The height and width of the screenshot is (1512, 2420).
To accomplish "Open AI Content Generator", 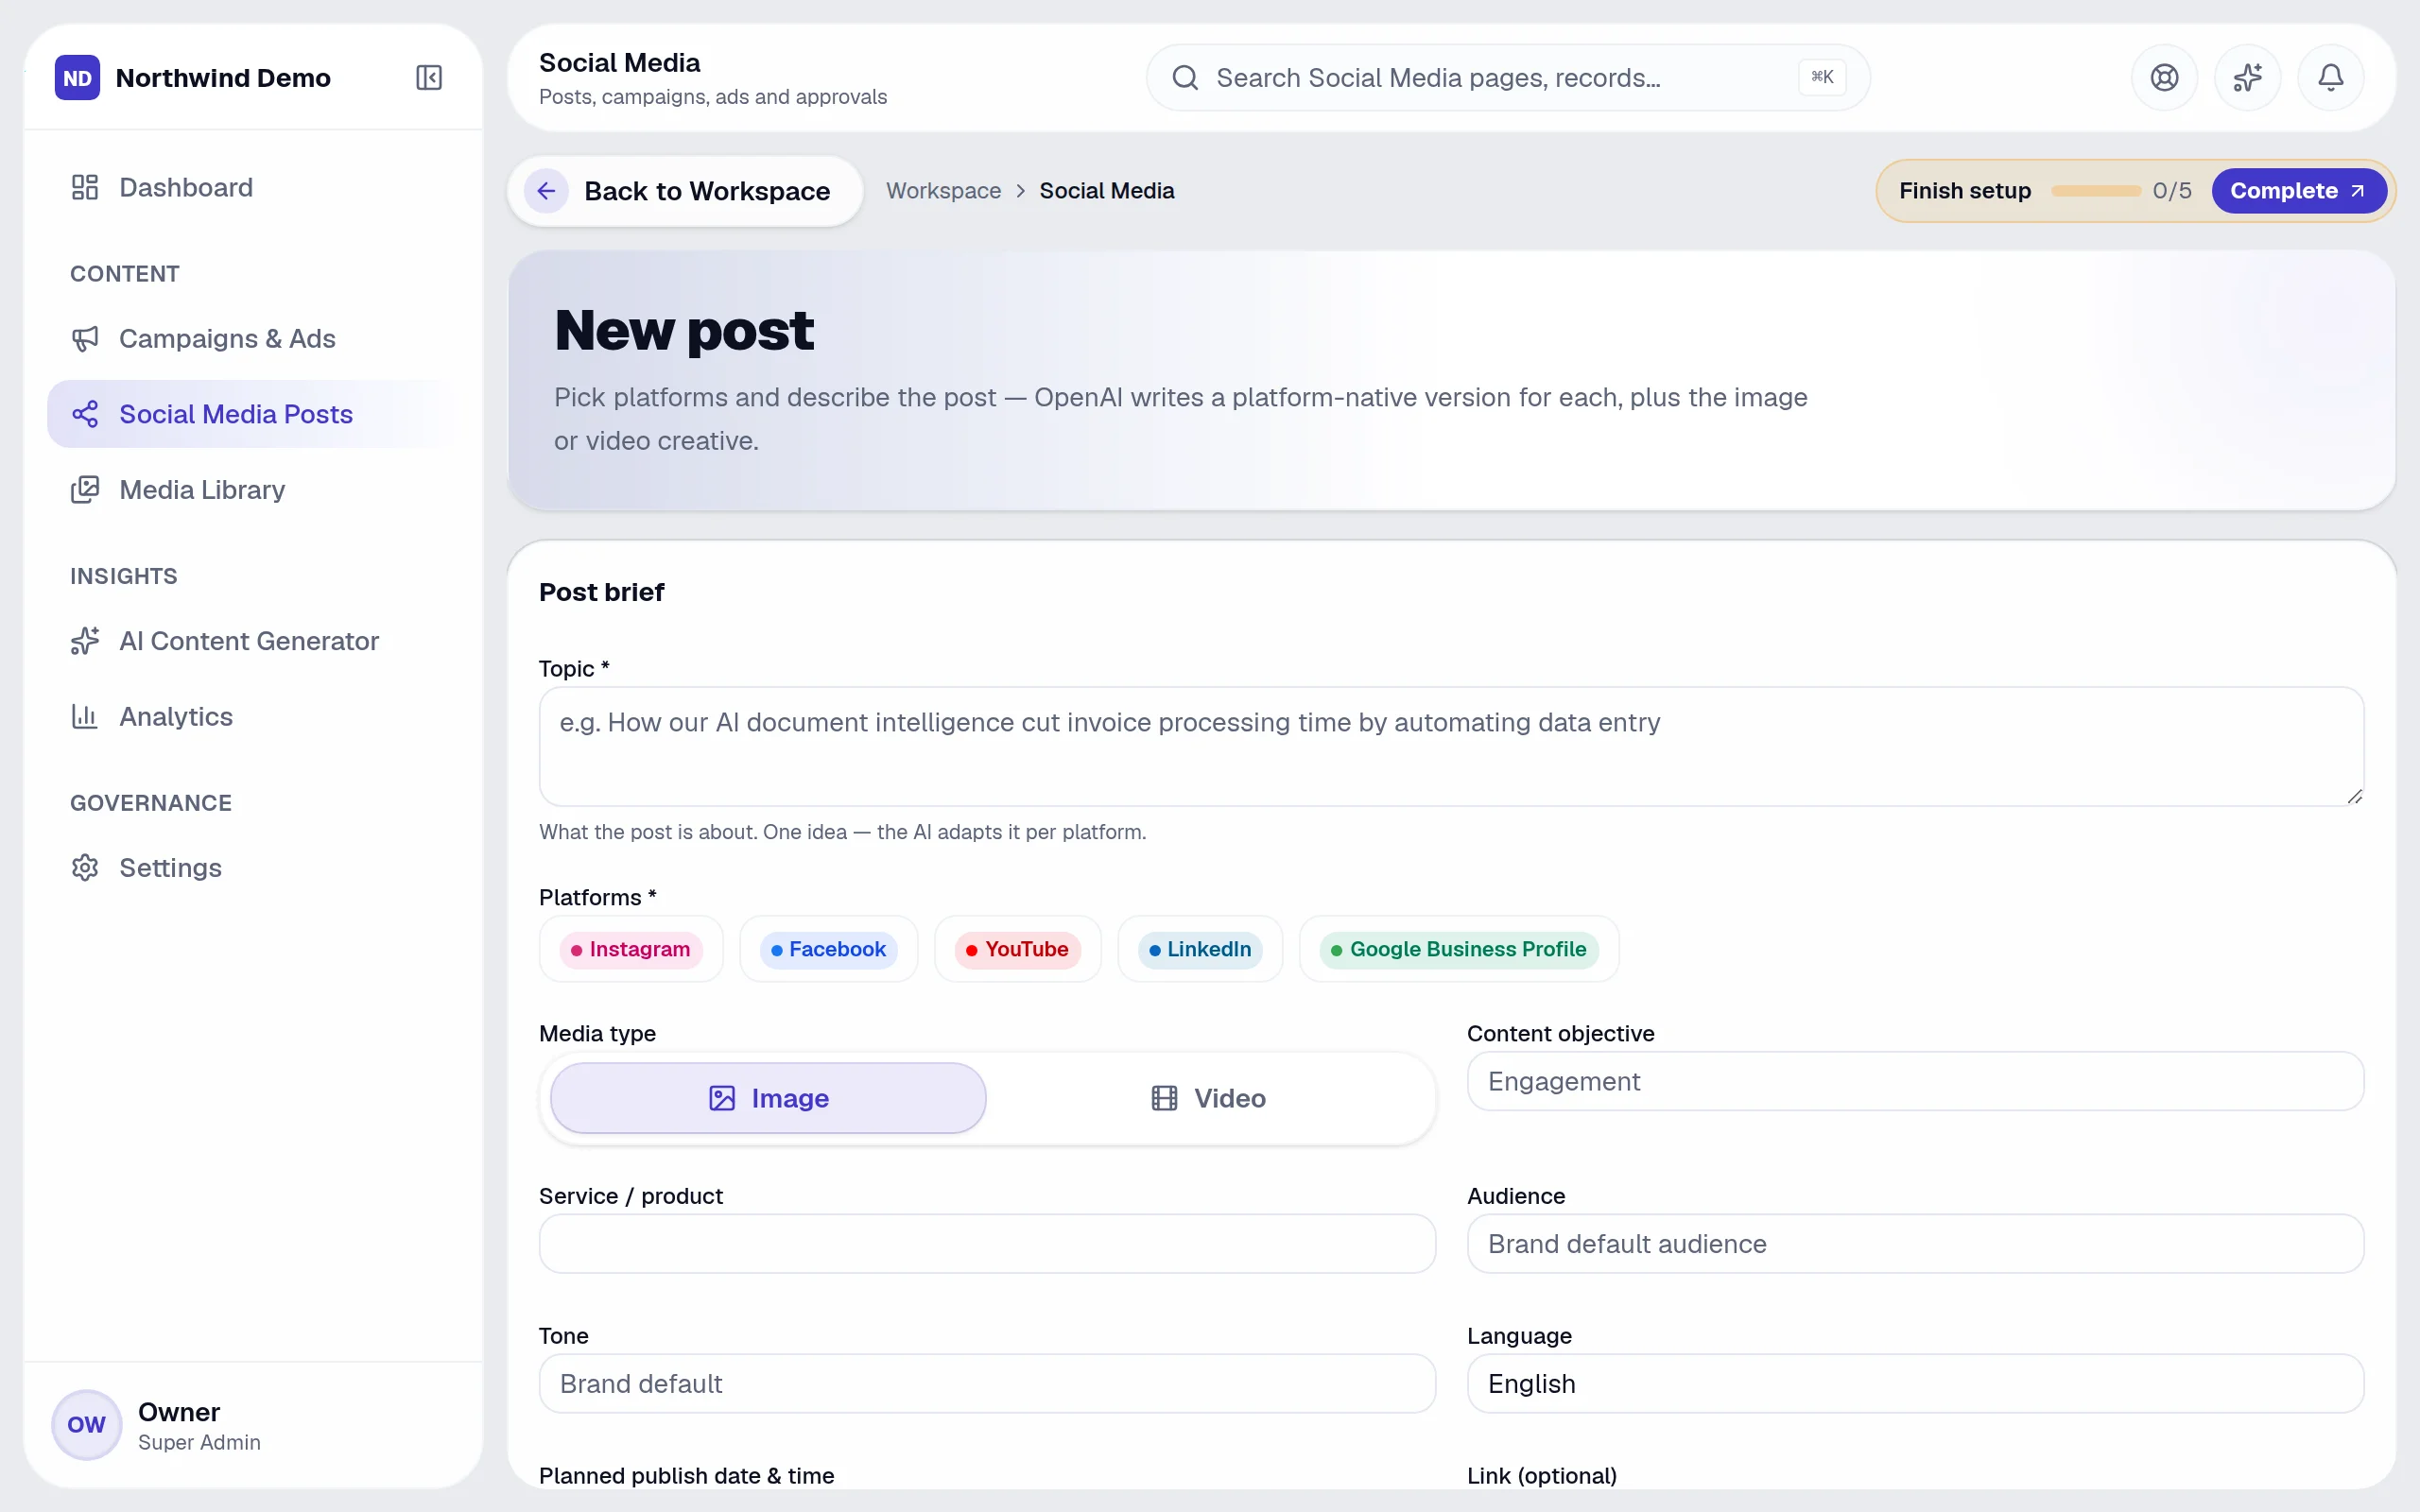I will (253, 640).
